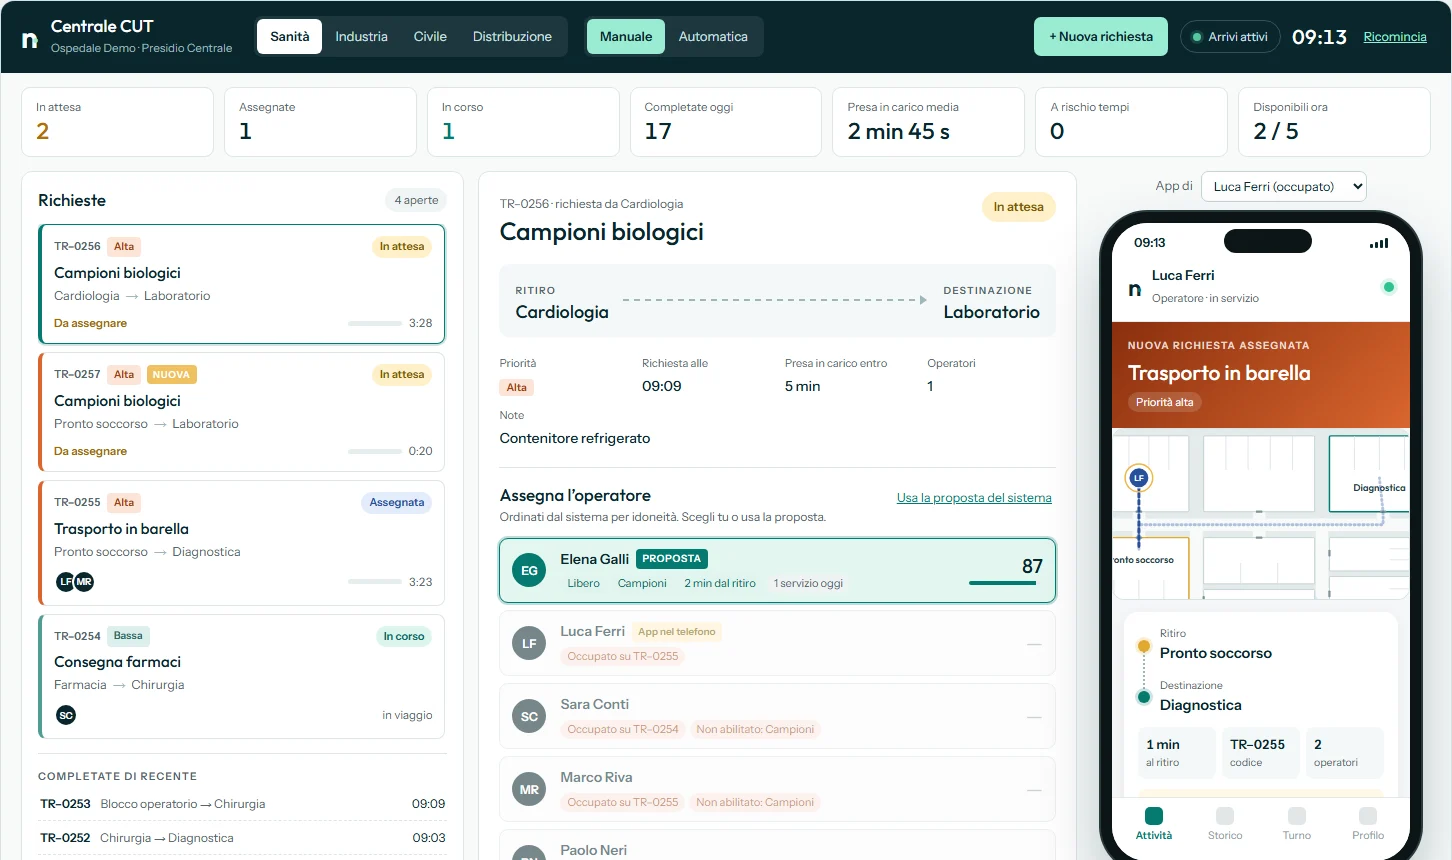Click the SC avatar in Sara Conti row

tap(529, 716)
